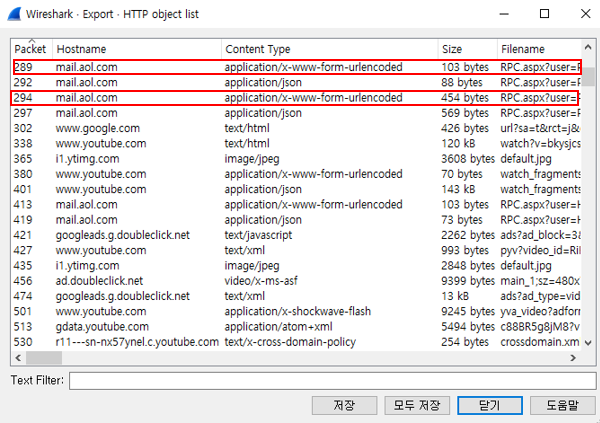Focus the Text Filter input field

click(x=332, y=381)
